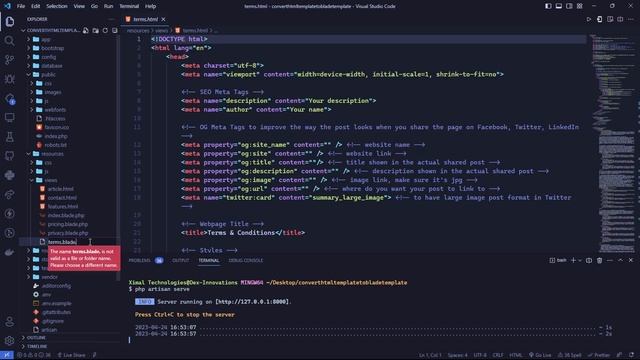Create new folder in Explorer header

tap(96, 31)
